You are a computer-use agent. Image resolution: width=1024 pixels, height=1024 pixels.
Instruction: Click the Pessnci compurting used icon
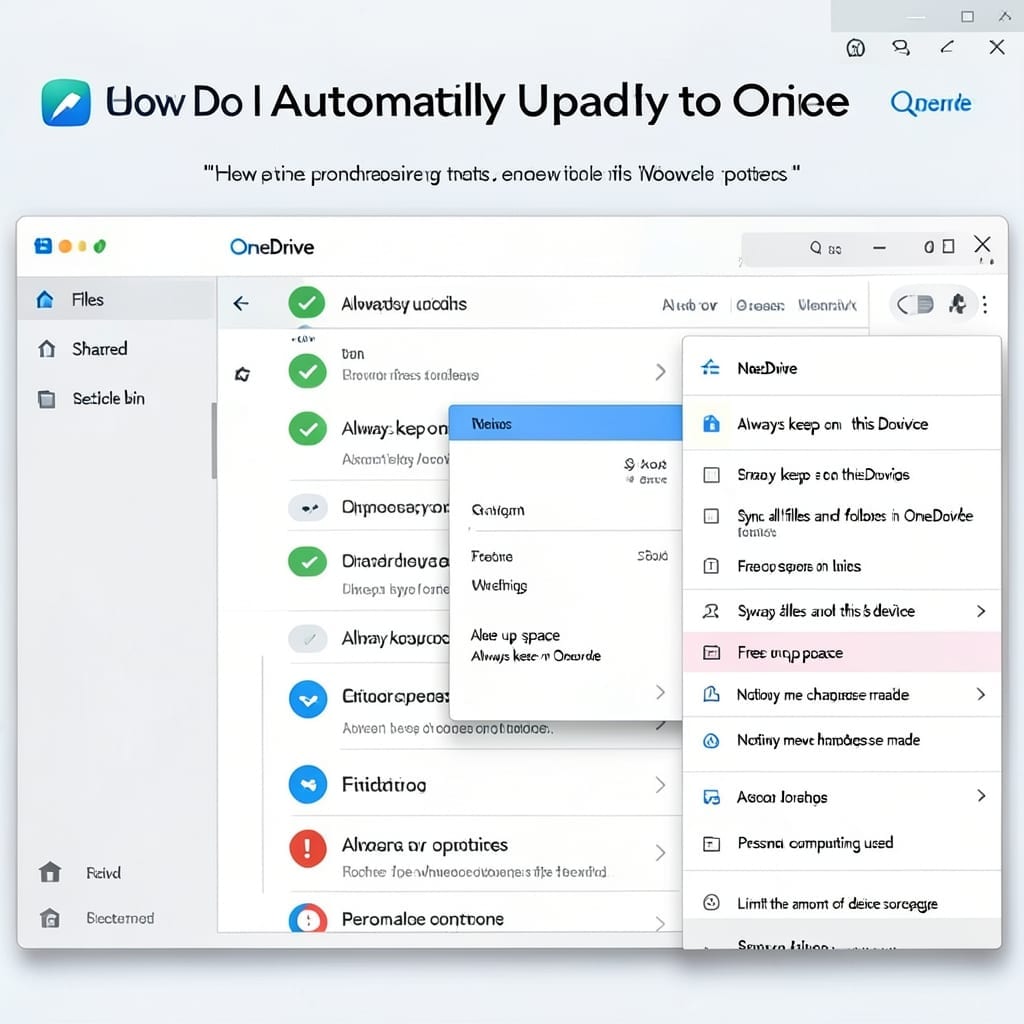[x=711, y=844]
